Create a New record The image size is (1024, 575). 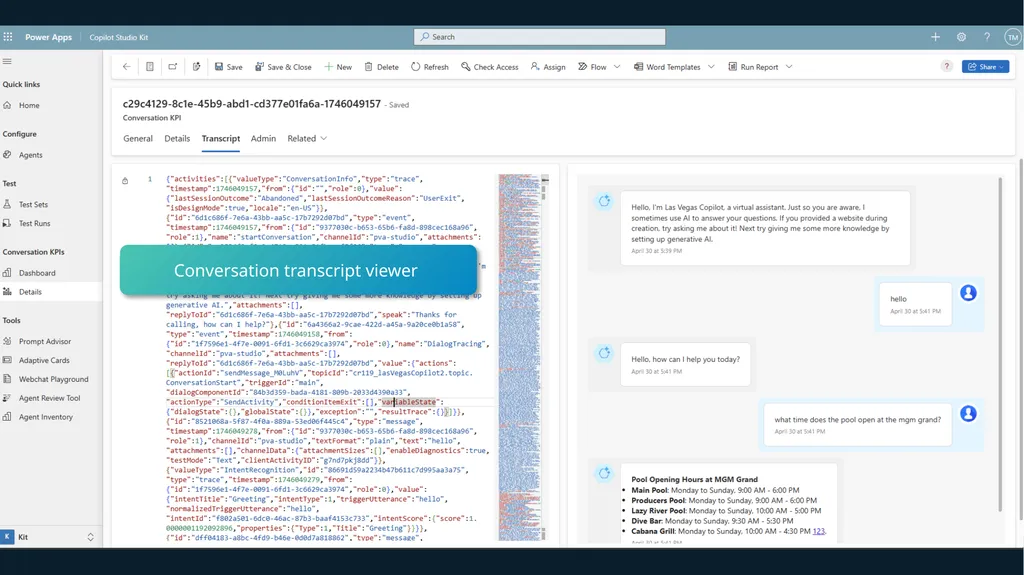coord(338,67)
